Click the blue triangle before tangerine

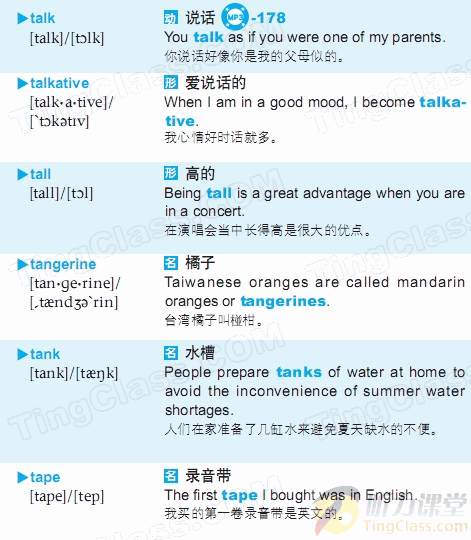coord(23,264)
